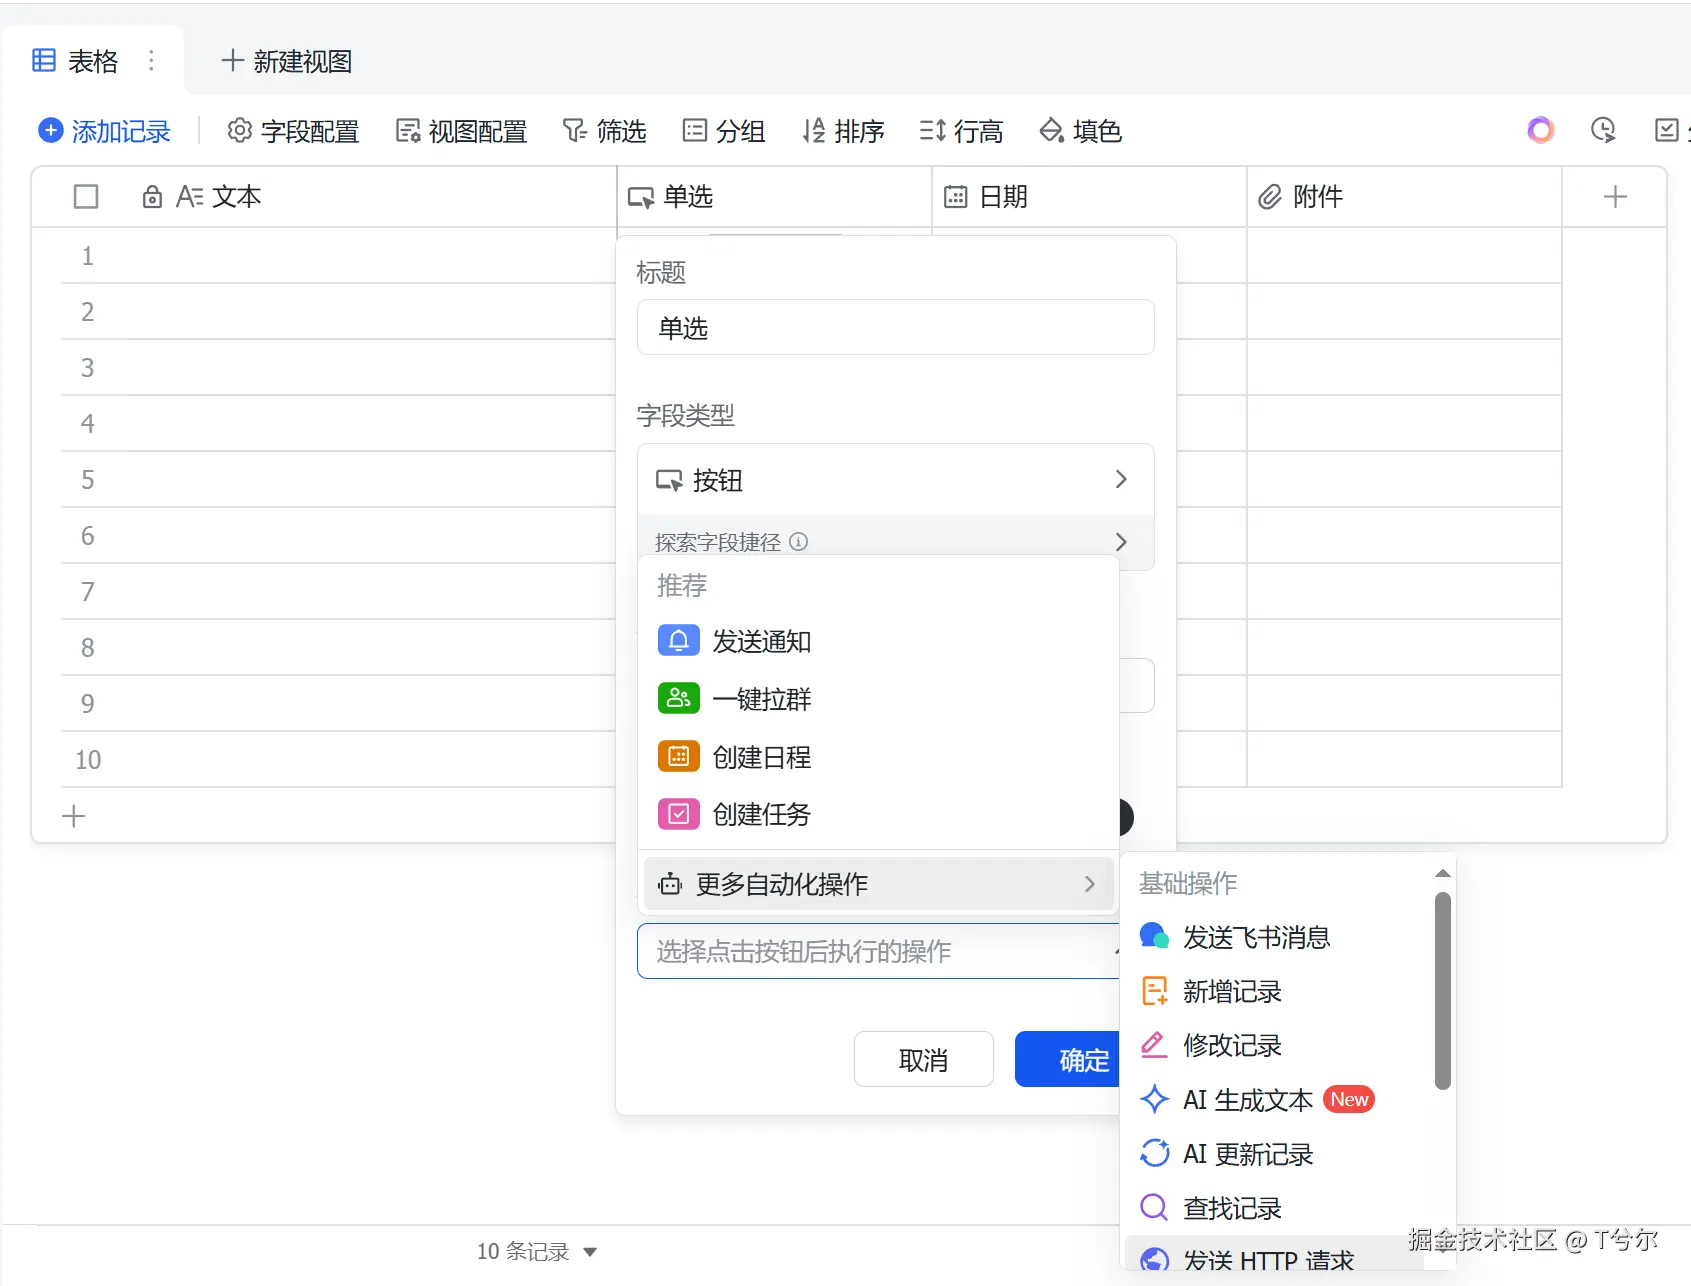The width and height of the screenshot is (1691, 1286).
Task: Create a new view with 新建视图
Action: click(x=287, y=61)
